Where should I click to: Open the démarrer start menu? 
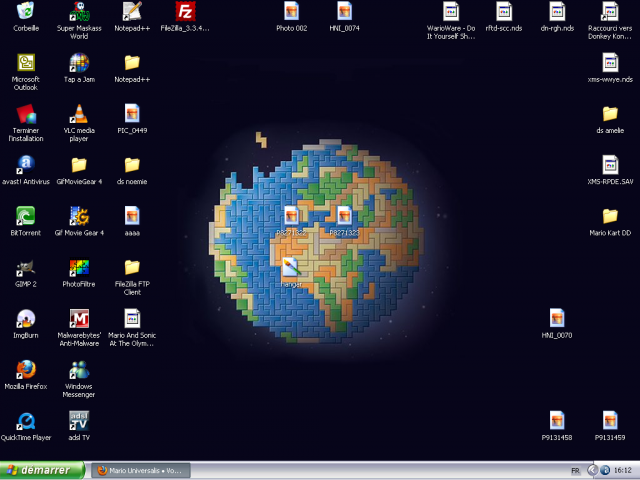42,471
